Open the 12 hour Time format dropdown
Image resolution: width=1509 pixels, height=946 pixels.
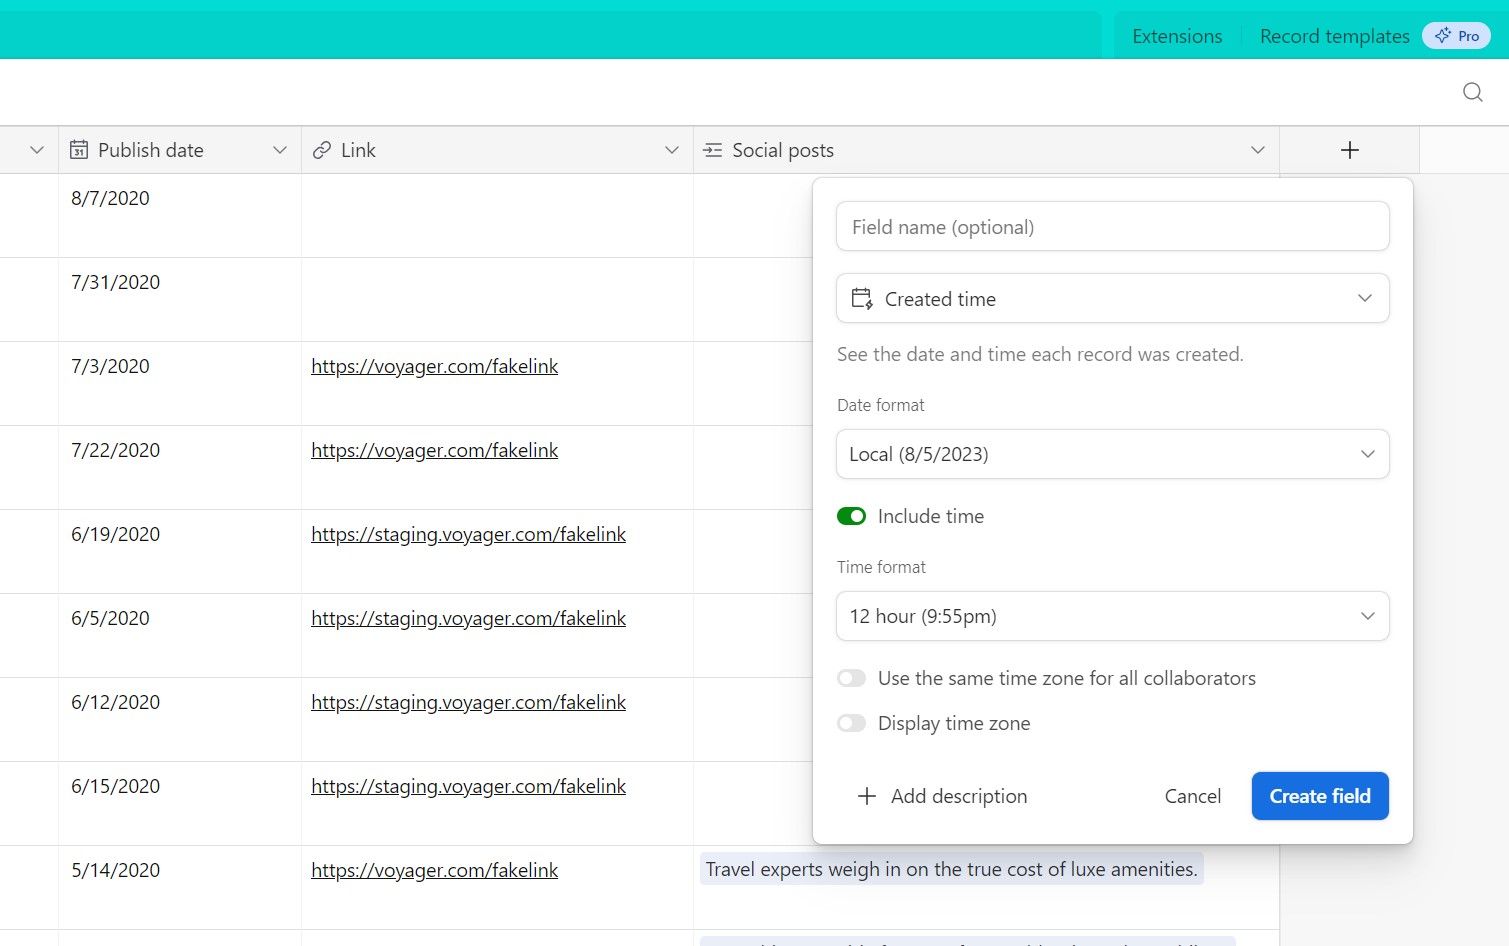tap(1112, 616)
